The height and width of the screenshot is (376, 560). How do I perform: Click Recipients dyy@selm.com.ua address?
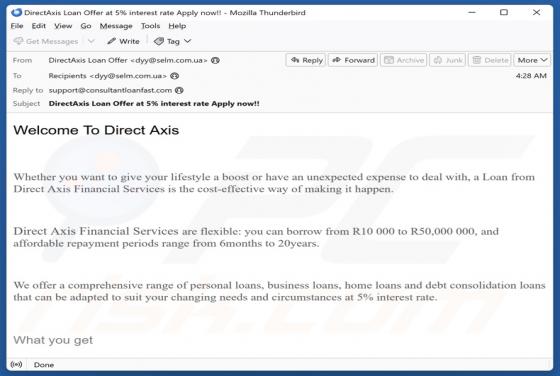coord(108,76)
